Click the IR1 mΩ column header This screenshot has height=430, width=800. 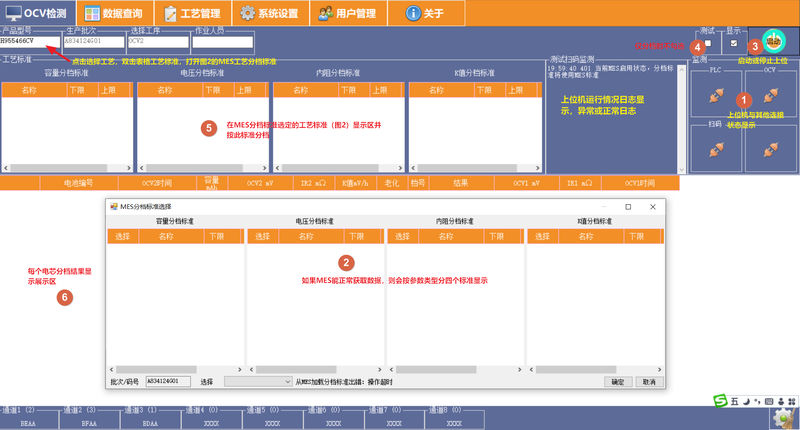[x=580, y=183]
